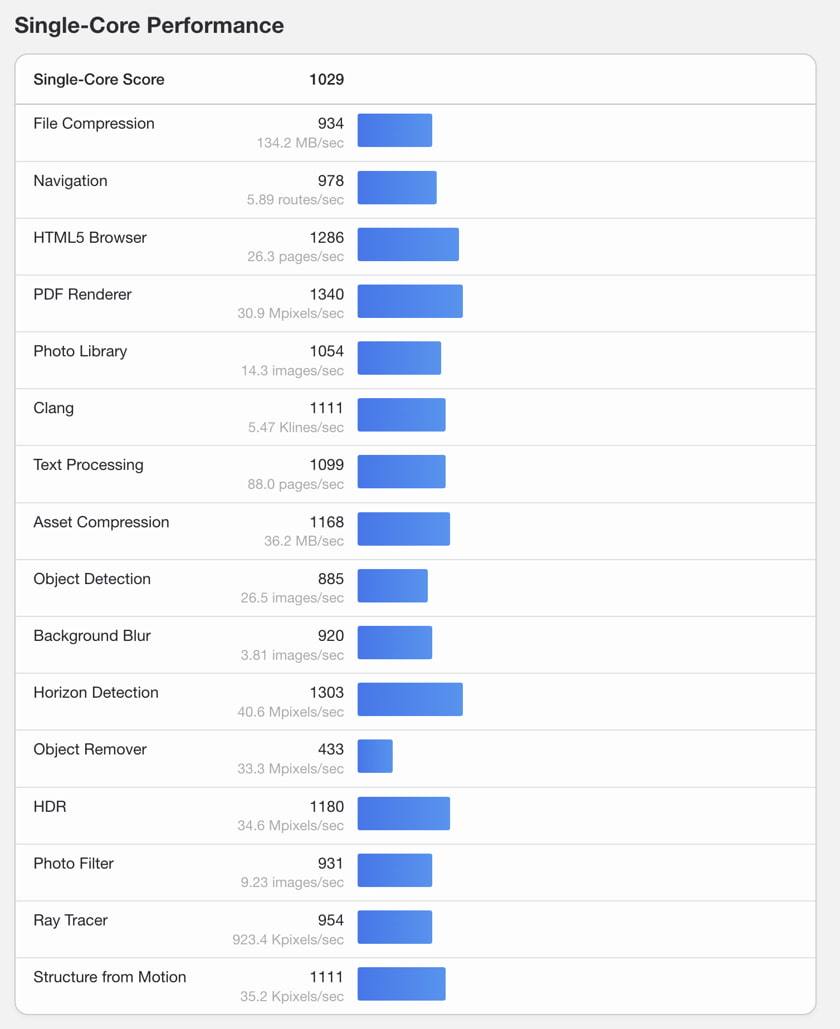Click the Text Processing score bar
This screenshot has height=1029, width=840.
coord(402,471)
